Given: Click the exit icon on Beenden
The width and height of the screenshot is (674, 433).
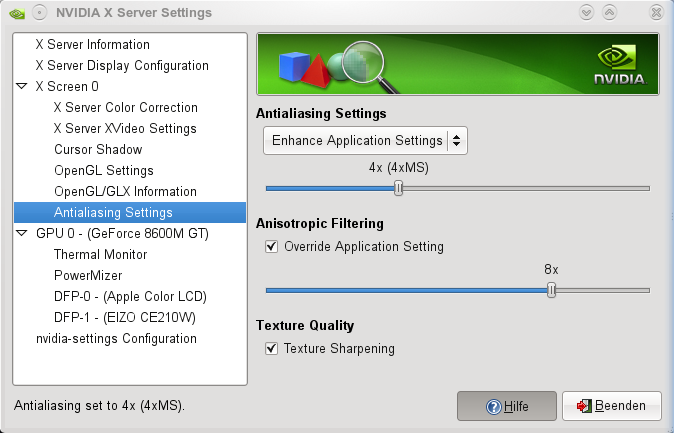Looking at the screenshot, I should (x=584, y=405).
